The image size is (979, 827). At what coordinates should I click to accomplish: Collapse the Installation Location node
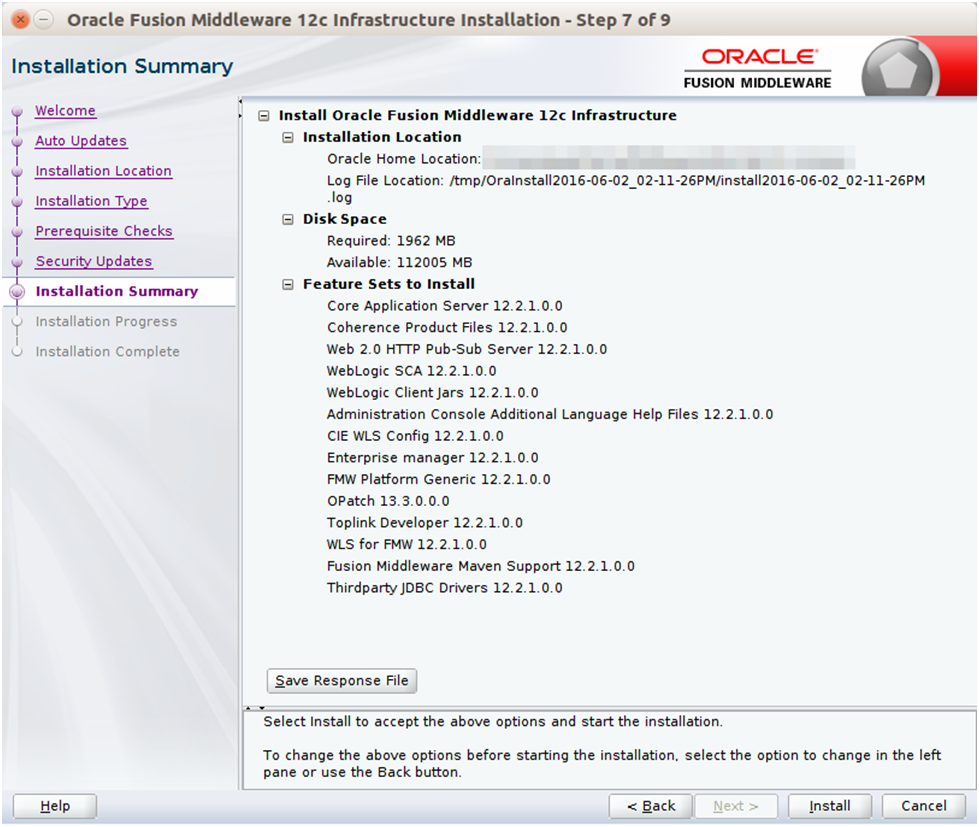tap(288, 137)
